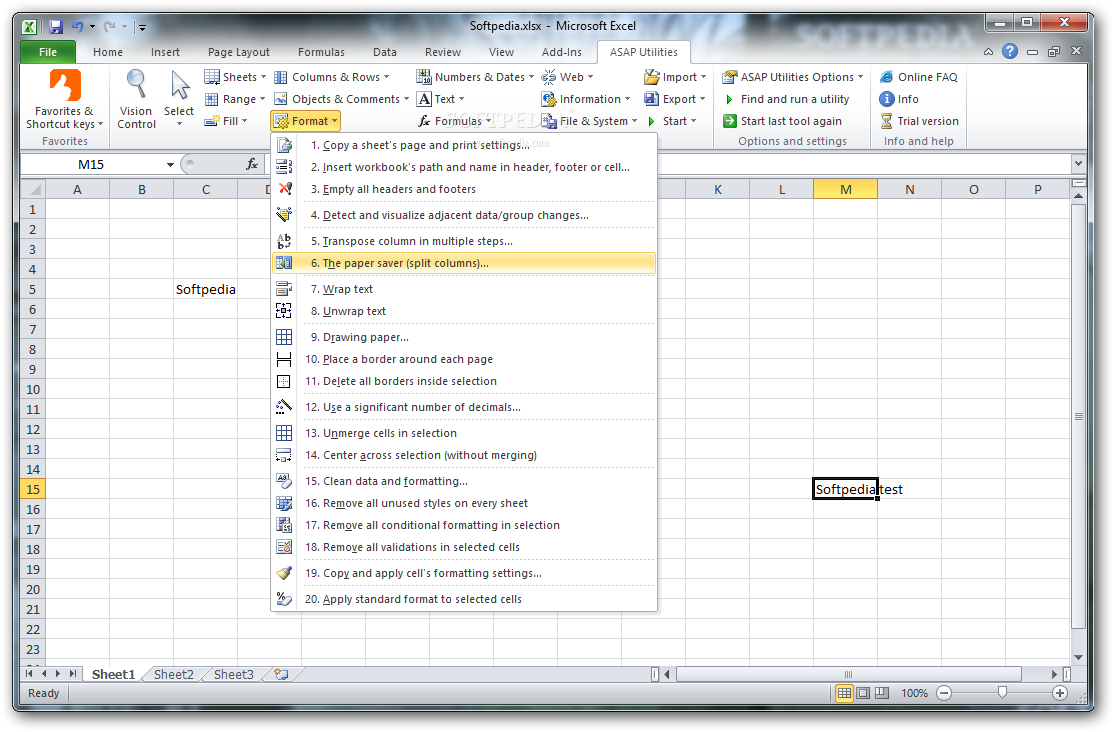
Task: Click the Unwrap text icon in menu
Action: tap(283, 311)
